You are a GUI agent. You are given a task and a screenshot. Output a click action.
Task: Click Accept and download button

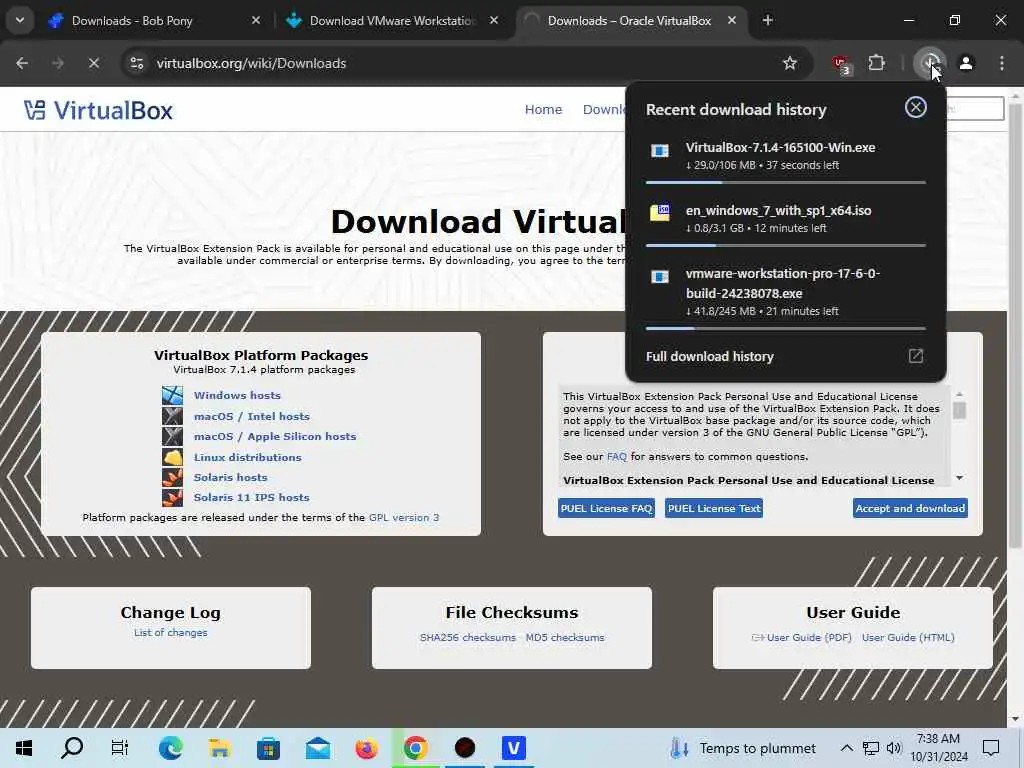click(910, 508)
